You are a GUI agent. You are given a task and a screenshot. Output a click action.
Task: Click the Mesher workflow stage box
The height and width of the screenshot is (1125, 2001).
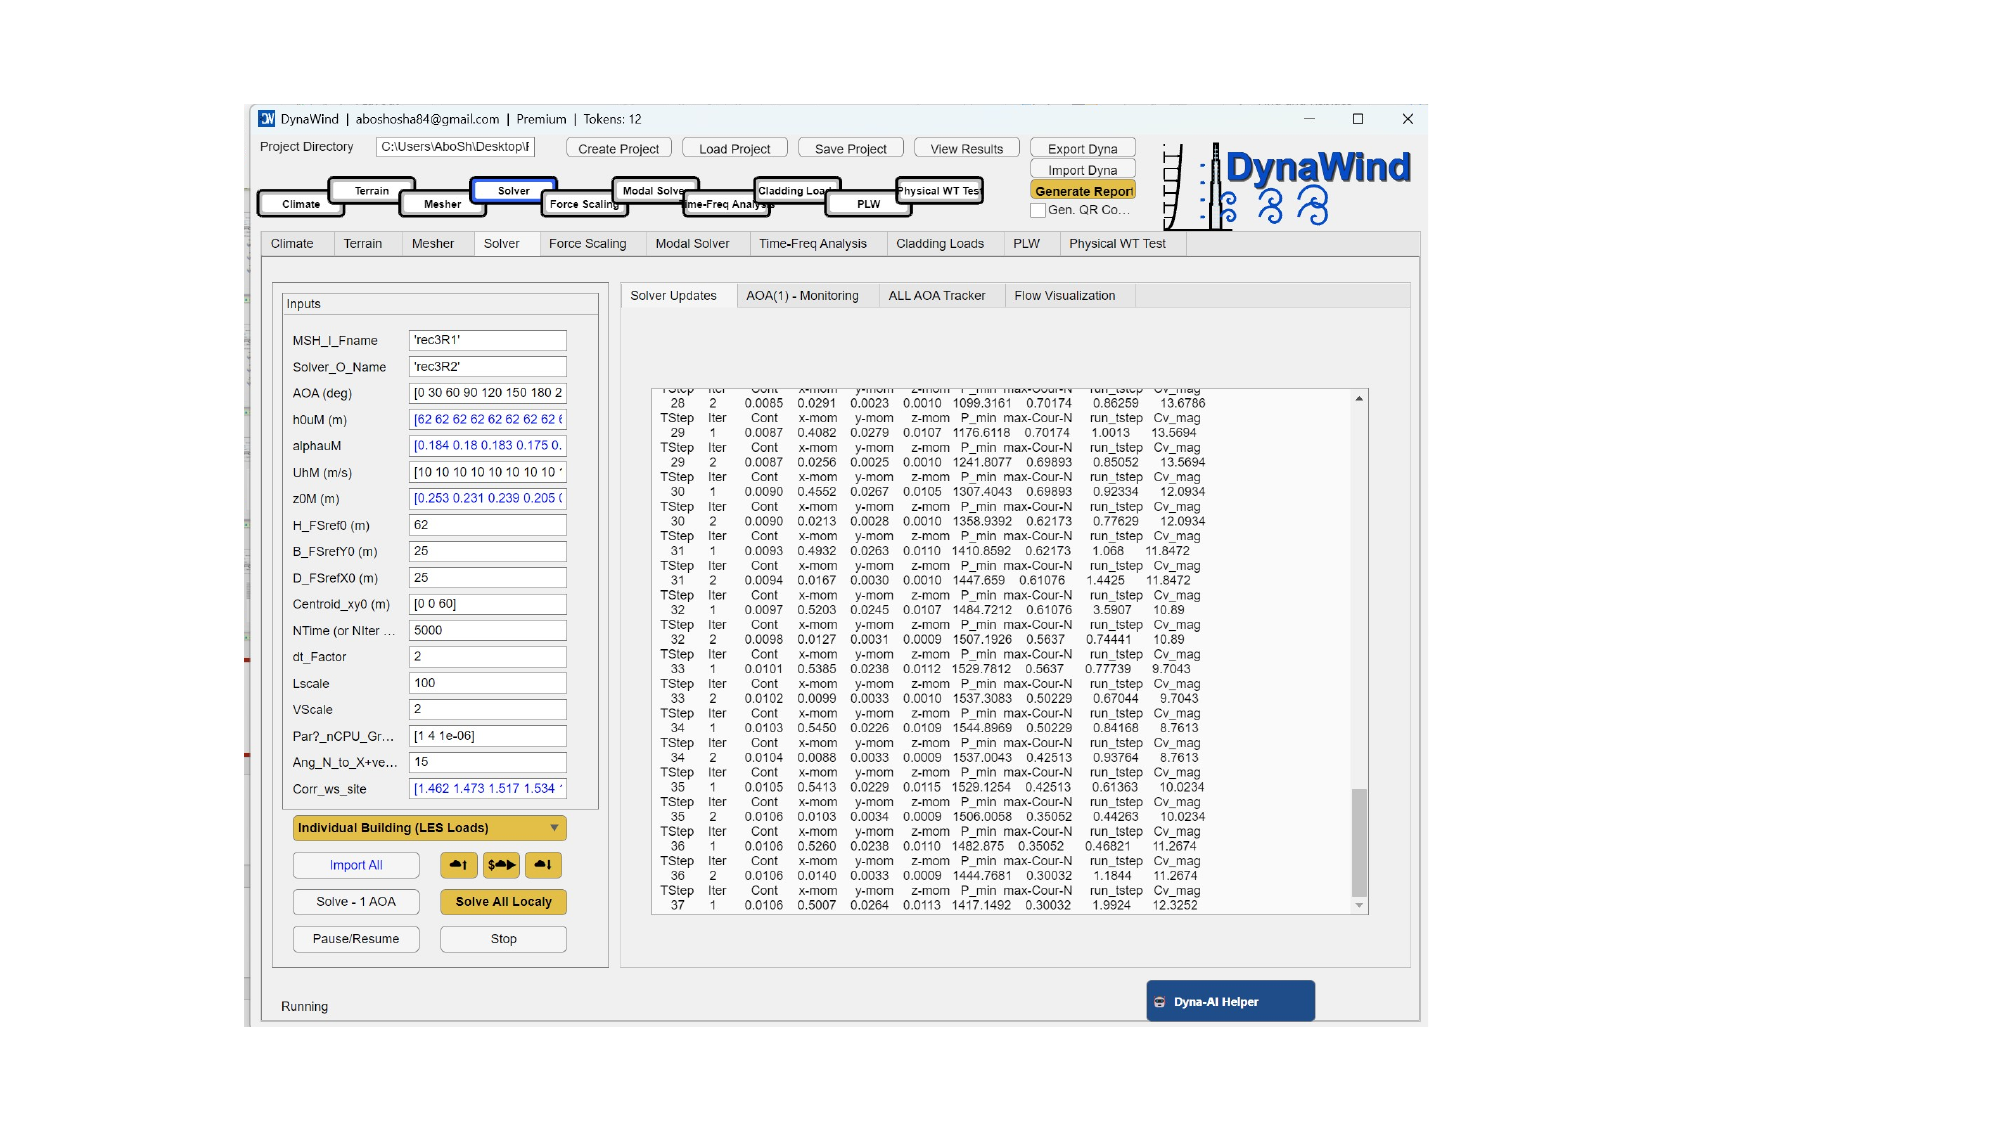click(x=442, y=204)
